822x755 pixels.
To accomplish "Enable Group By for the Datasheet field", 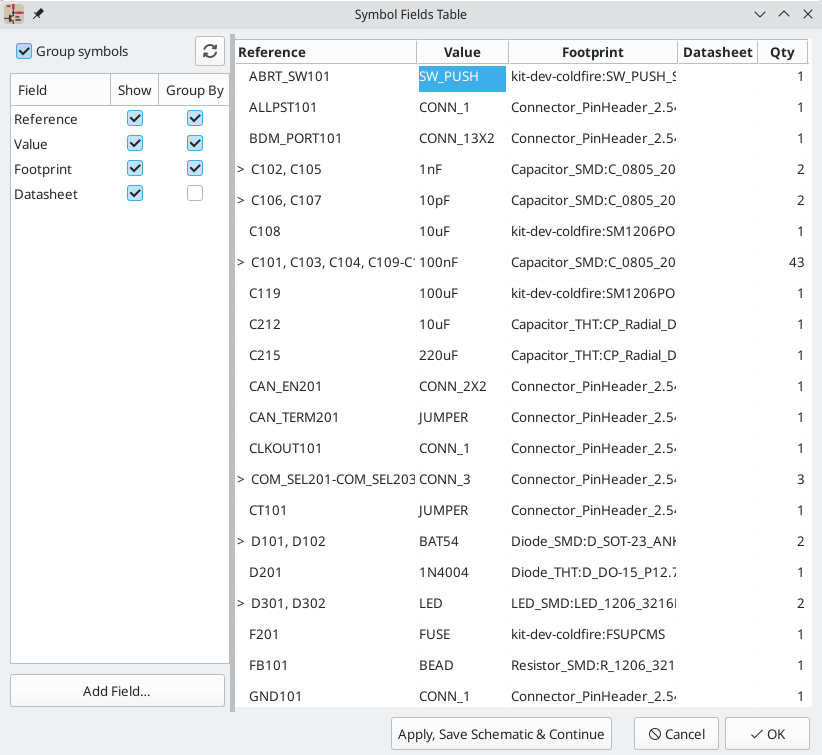I will 194,193.
